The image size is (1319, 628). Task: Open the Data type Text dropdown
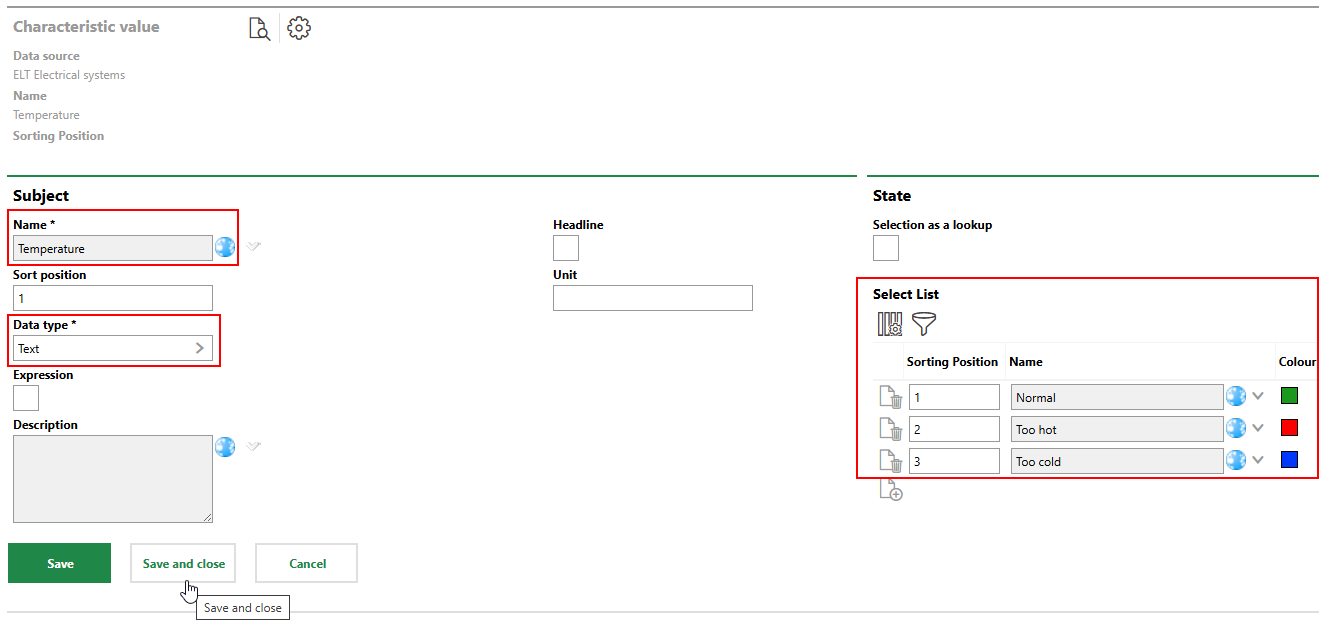tap(113, 348)
